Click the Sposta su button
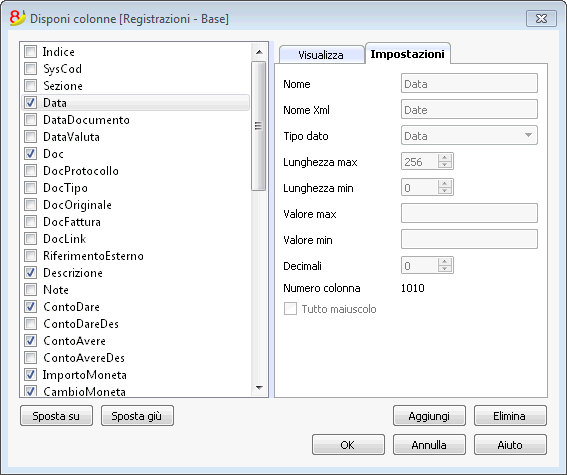Viewport: 567px width, 475px height. 56,416
